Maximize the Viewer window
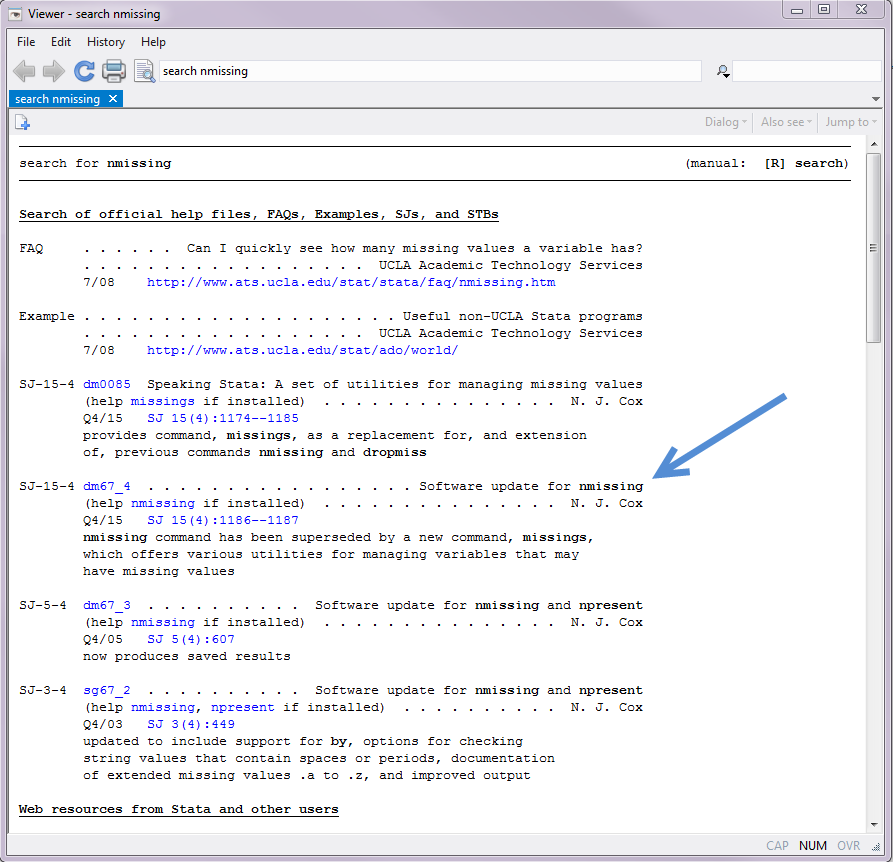 [x=824, y=10]
